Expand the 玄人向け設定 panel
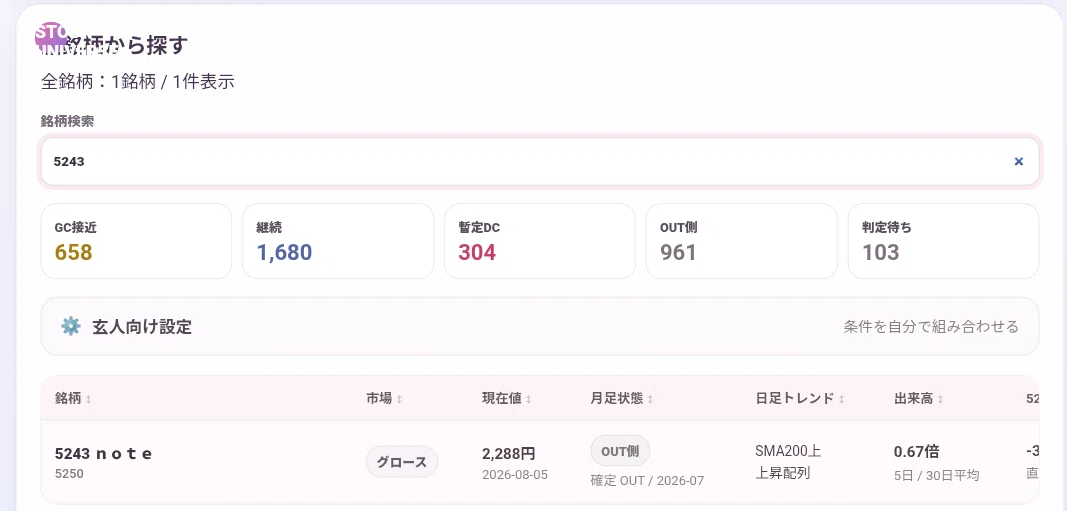Viewport: 1067px width, 511px height. (540, 327)
